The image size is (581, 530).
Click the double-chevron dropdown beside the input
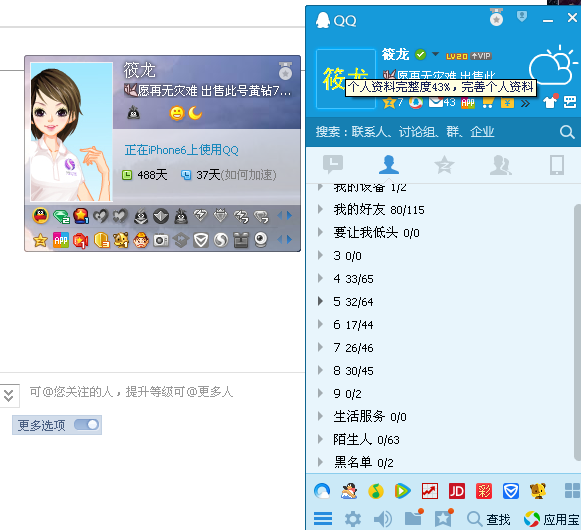(9, 395)
